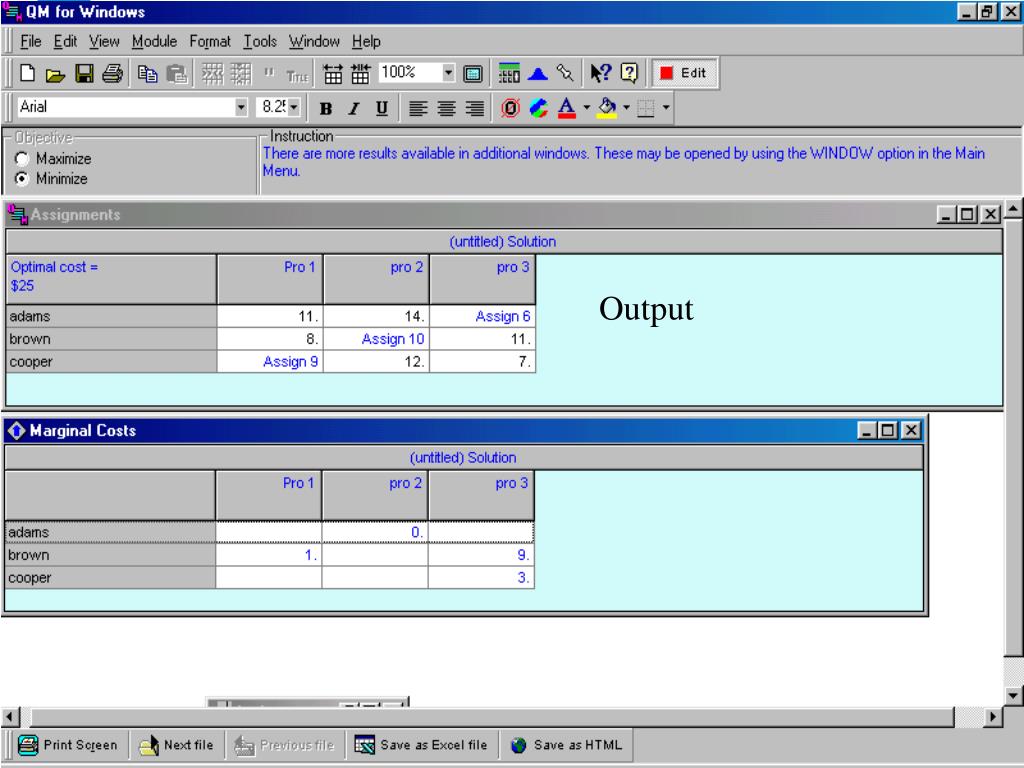Expand the gridlines dropdown arrow
The width and height of the screenshot is (1024, 768).
click(x=665, y=108)
